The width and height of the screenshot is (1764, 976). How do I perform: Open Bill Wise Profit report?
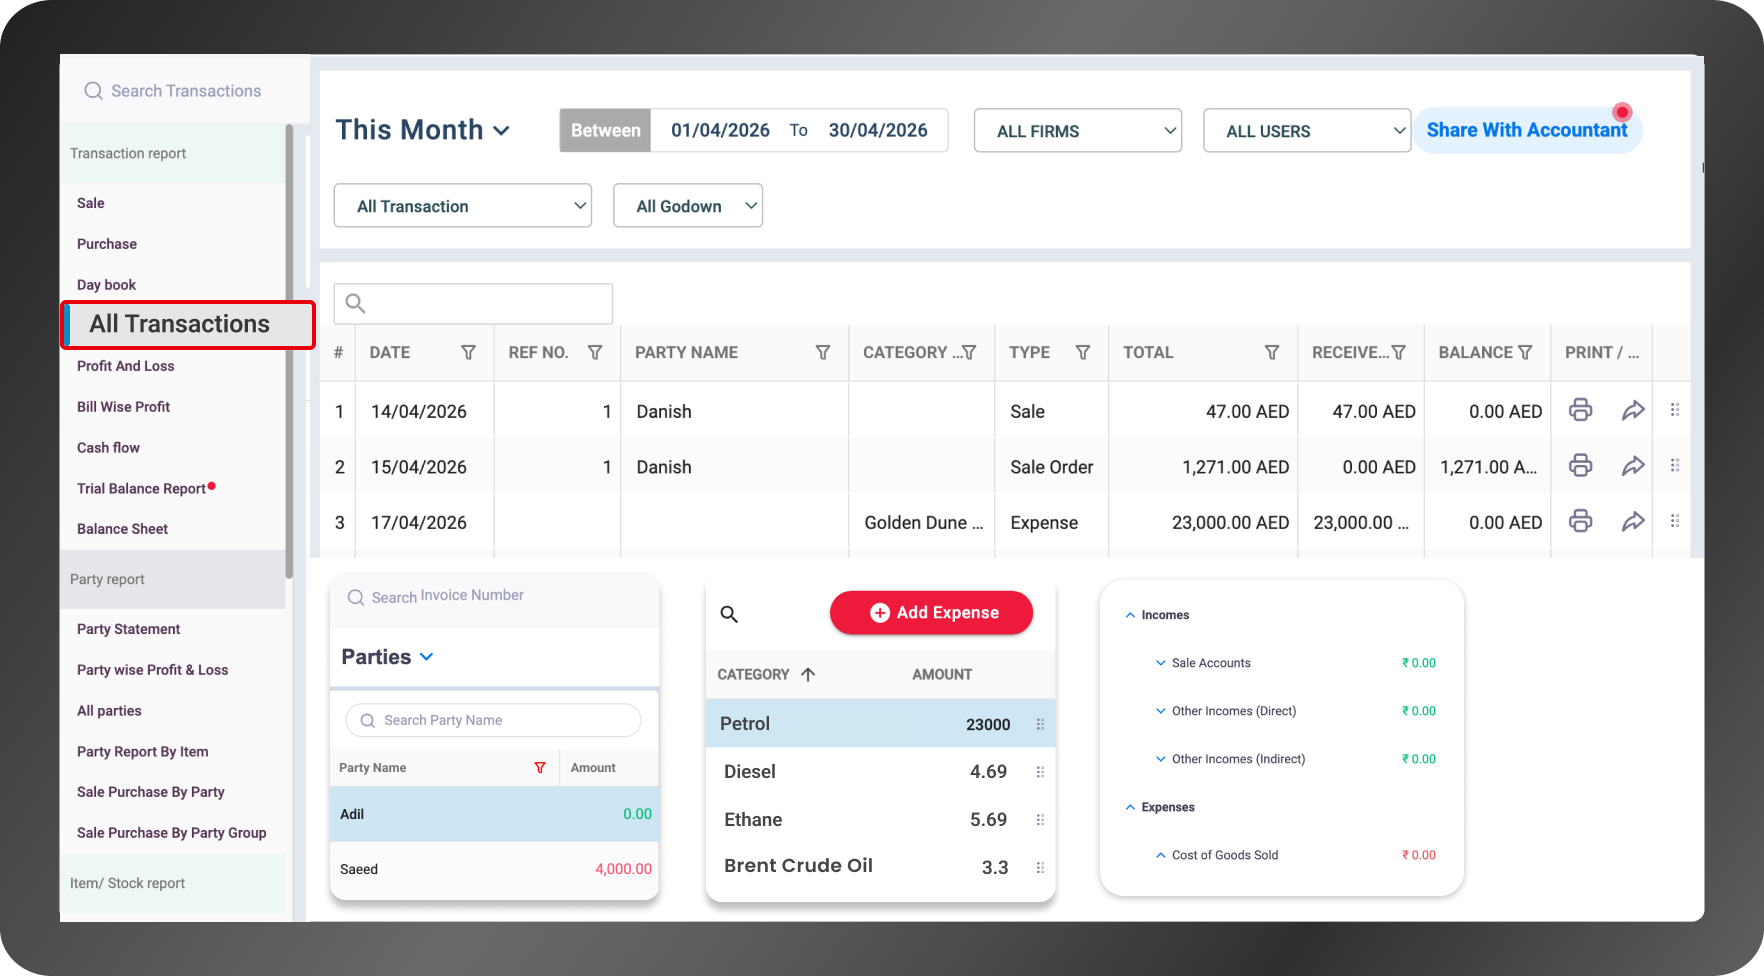pyautogui.click(x=124, y=407)
